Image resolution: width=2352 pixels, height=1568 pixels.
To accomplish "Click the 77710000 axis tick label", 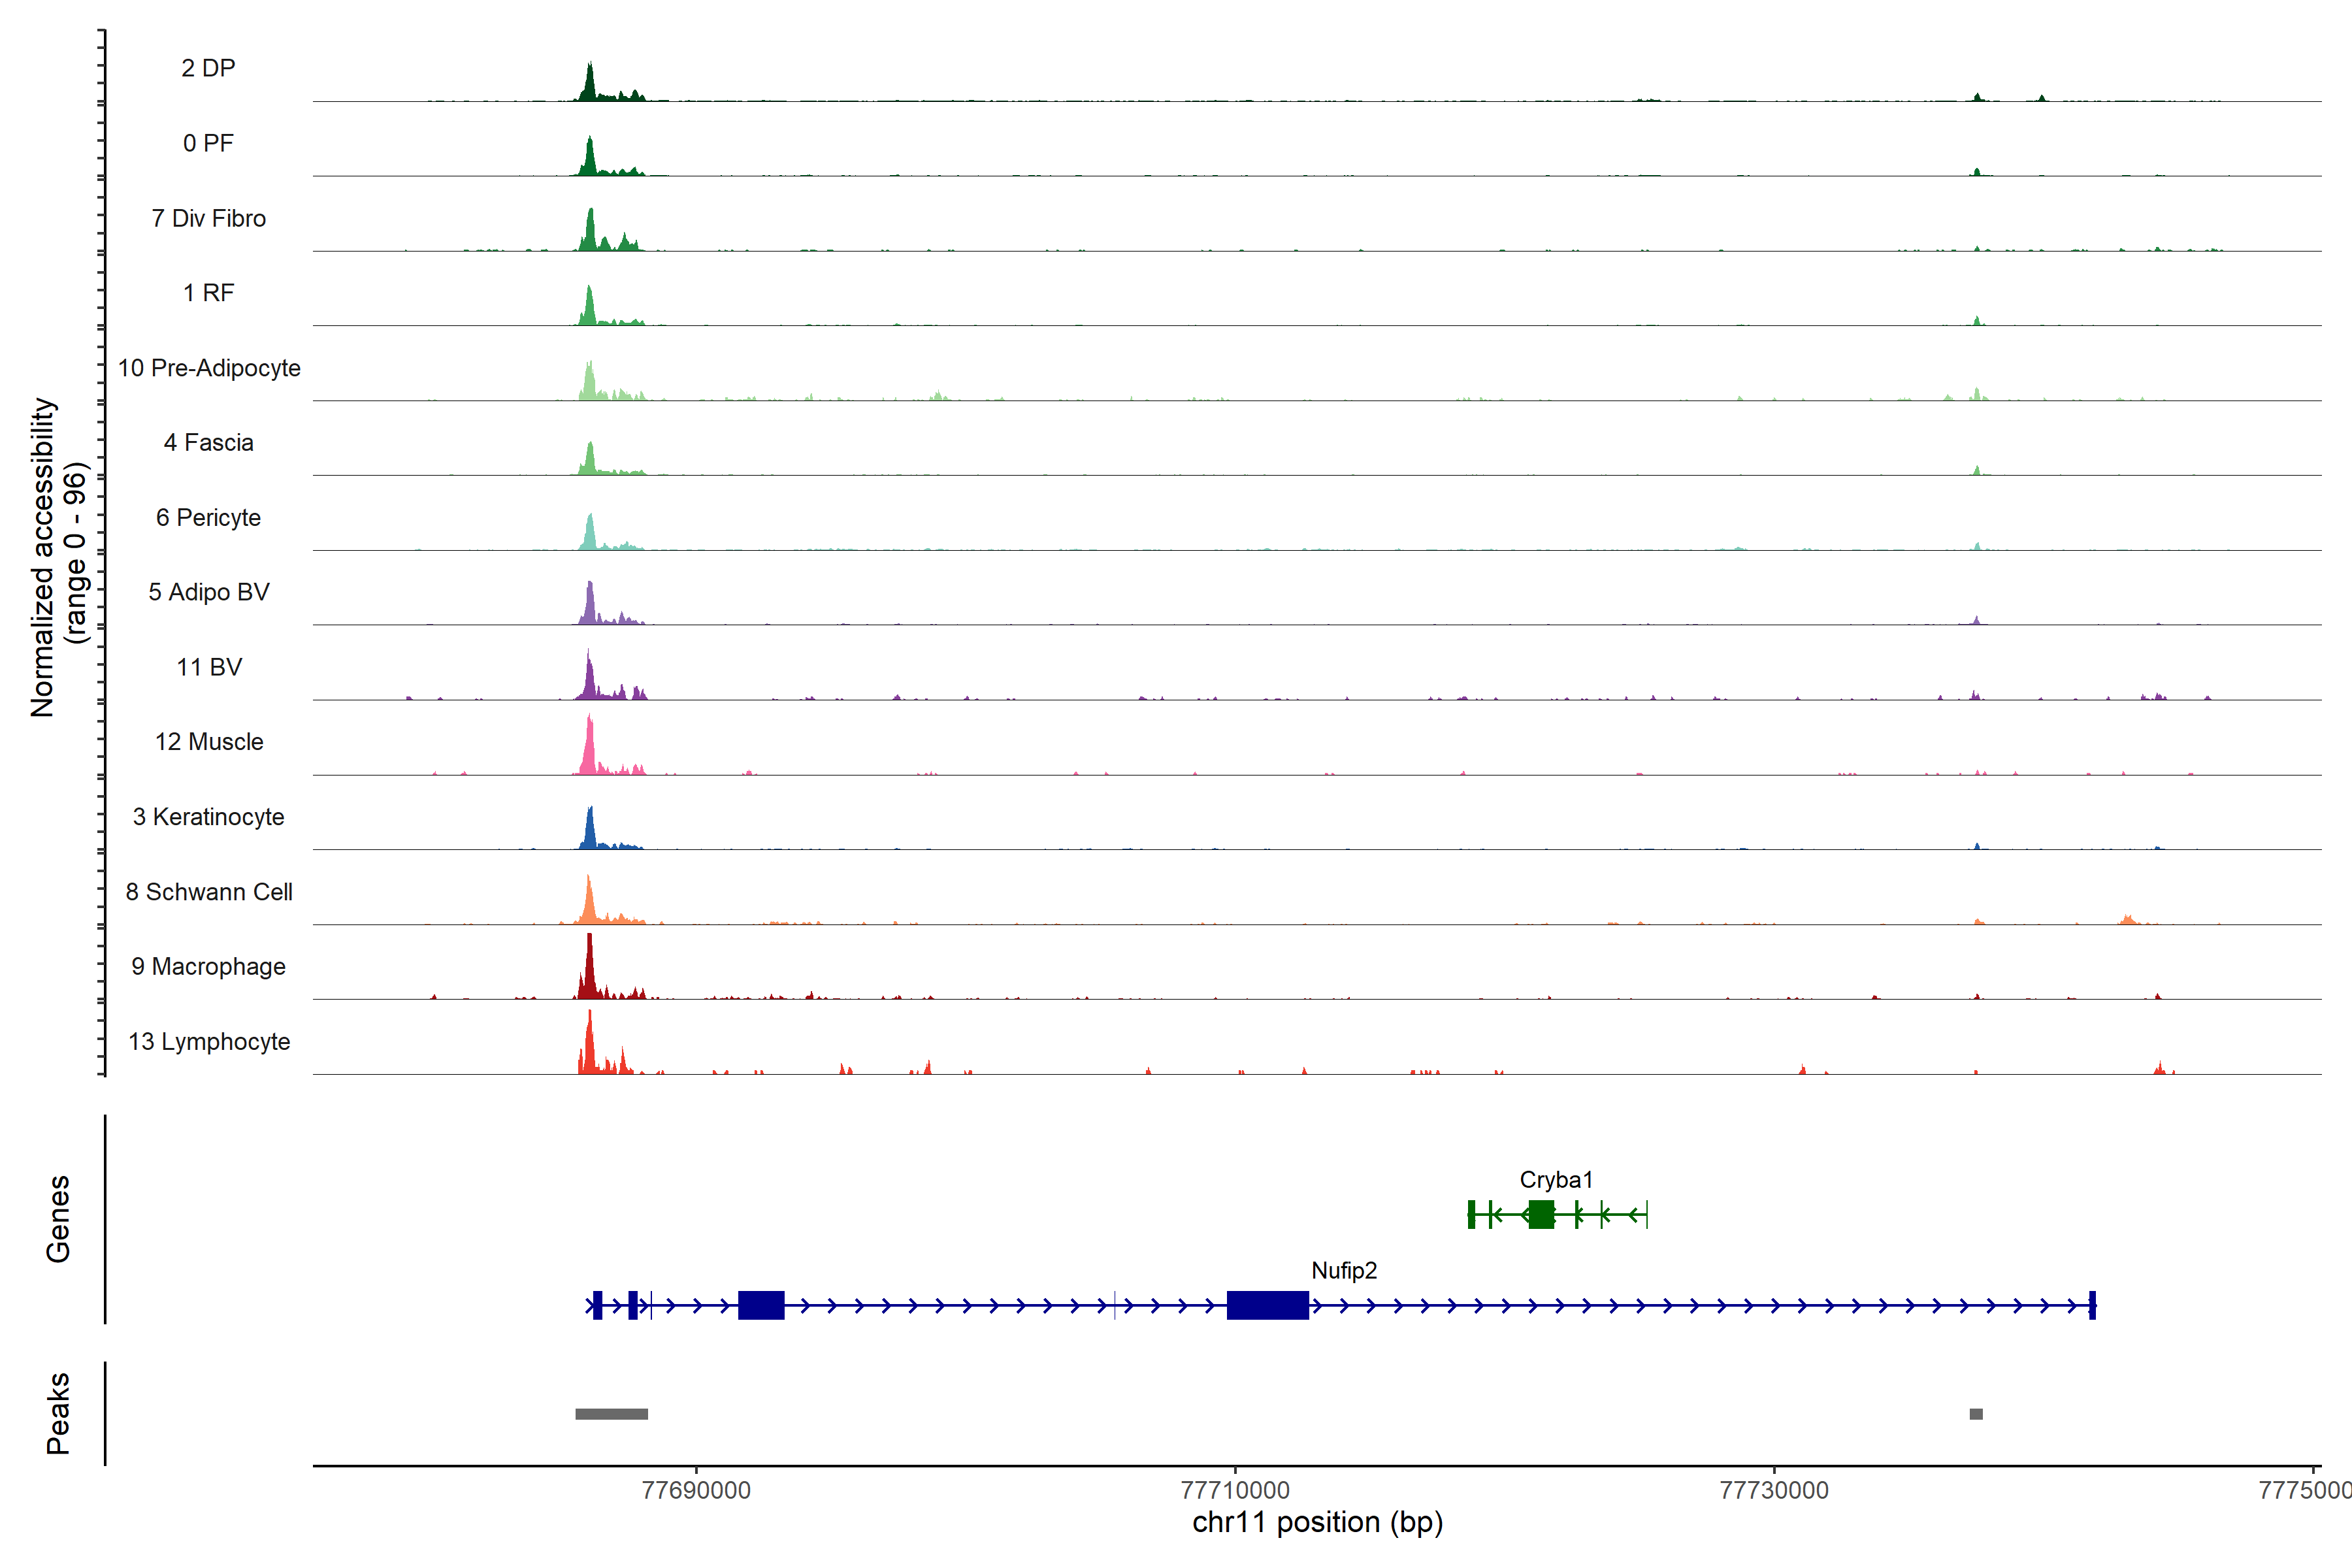I will [1235, 1490].
